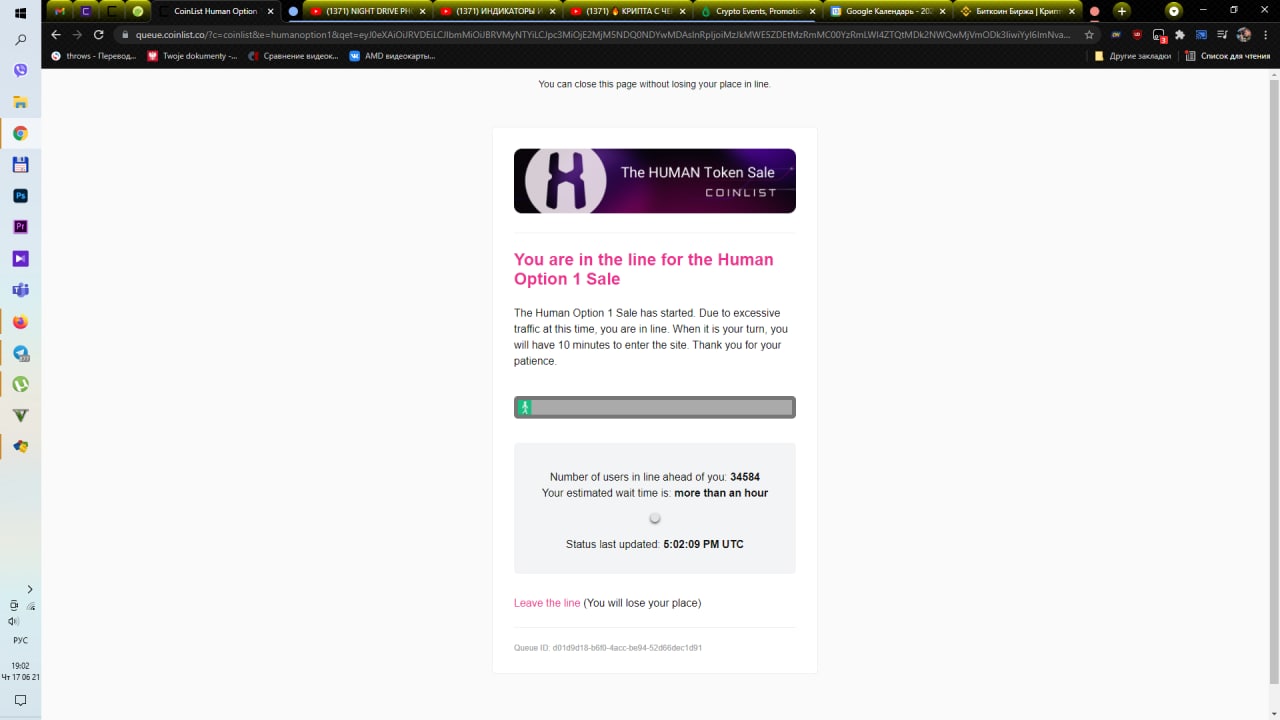Bookmark this page with star icon
This screenshot has width=1280, height=720.
(1089, 34)
